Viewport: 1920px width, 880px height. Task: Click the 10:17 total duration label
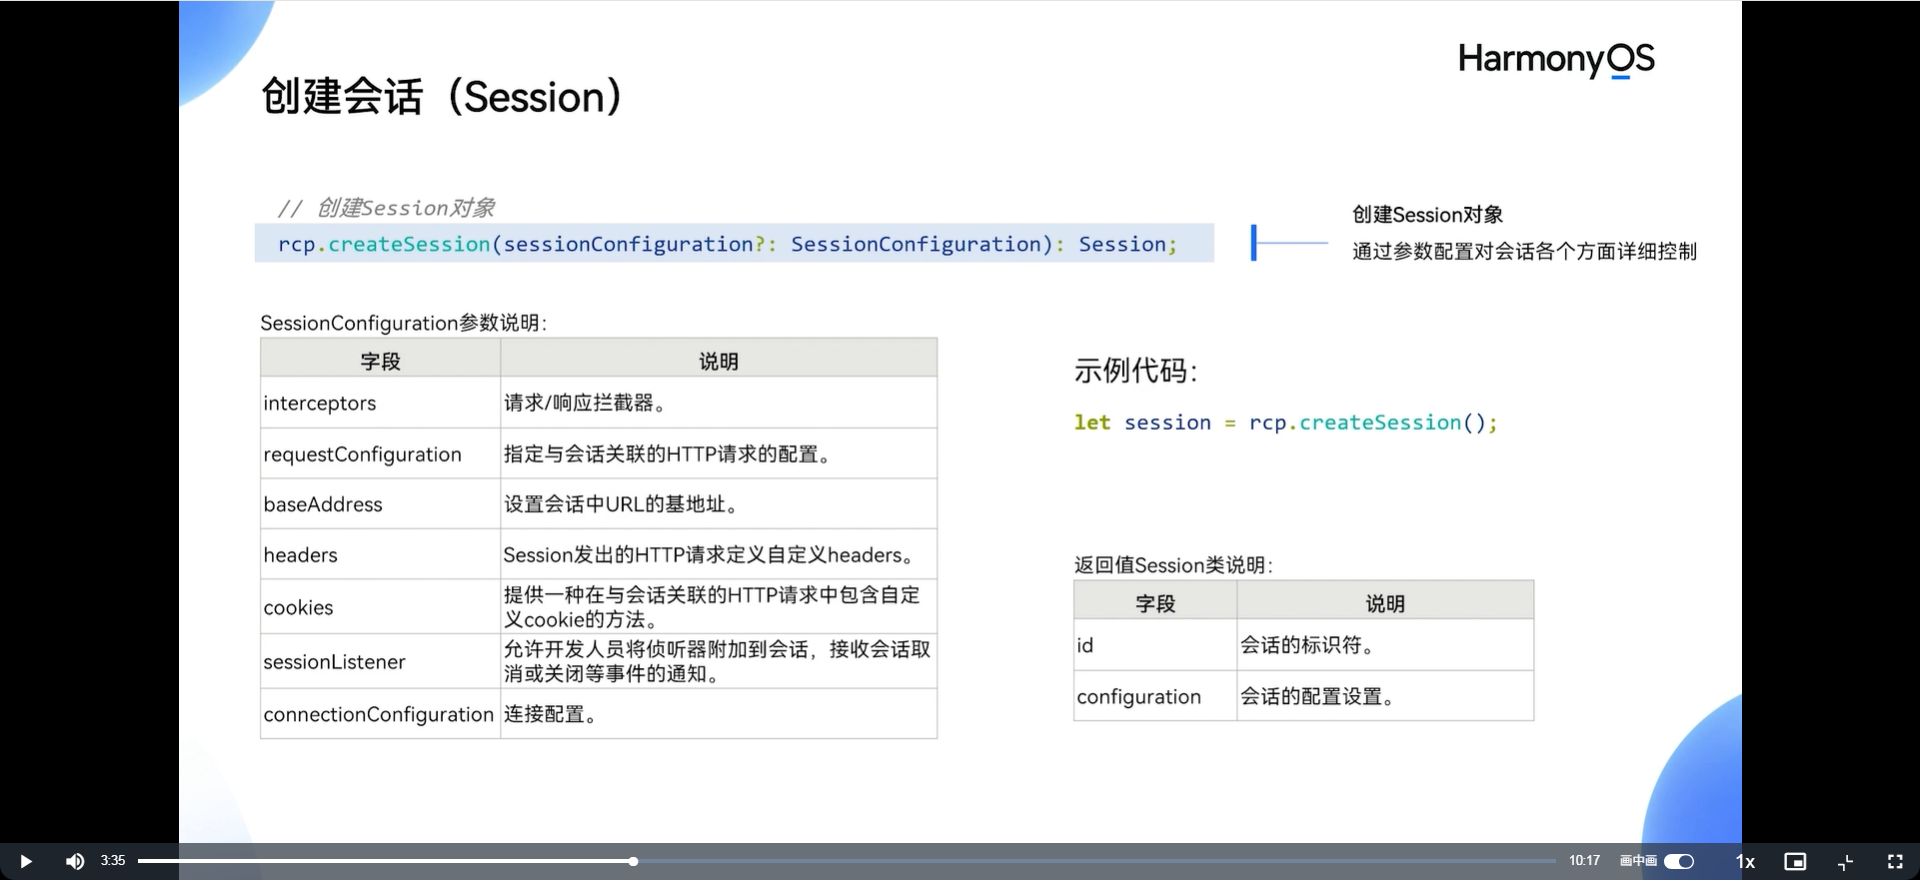click(1584, 860)
